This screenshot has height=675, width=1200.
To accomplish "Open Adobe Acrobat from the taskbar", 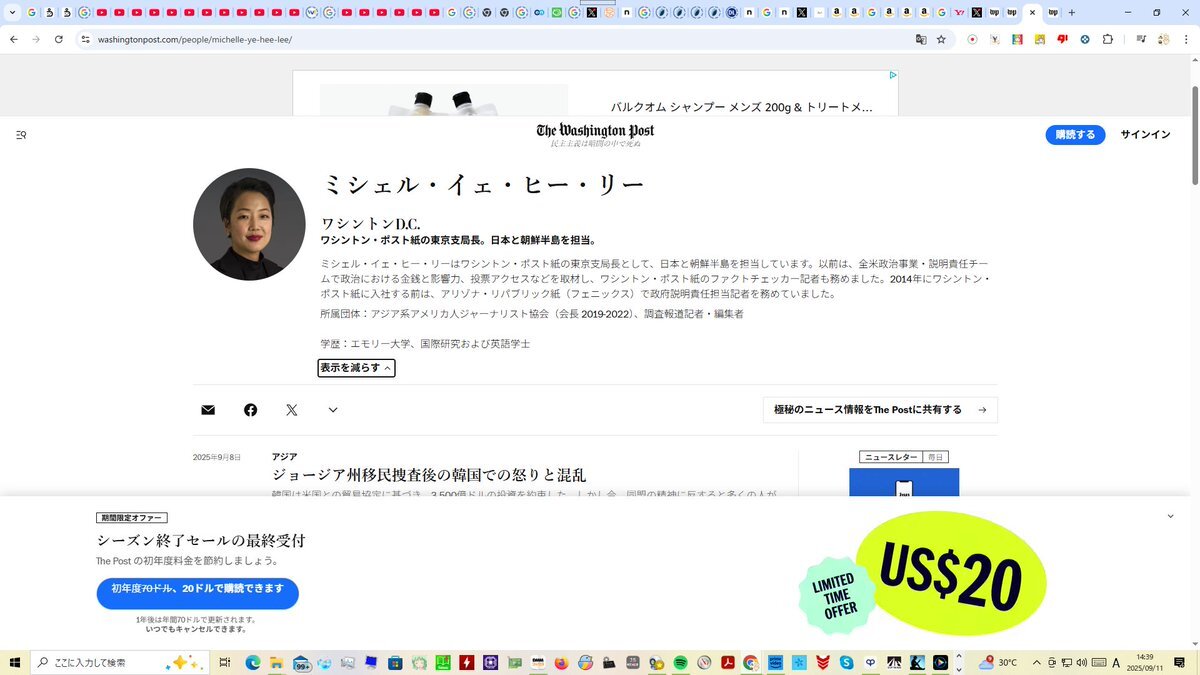I will [728, 662].
